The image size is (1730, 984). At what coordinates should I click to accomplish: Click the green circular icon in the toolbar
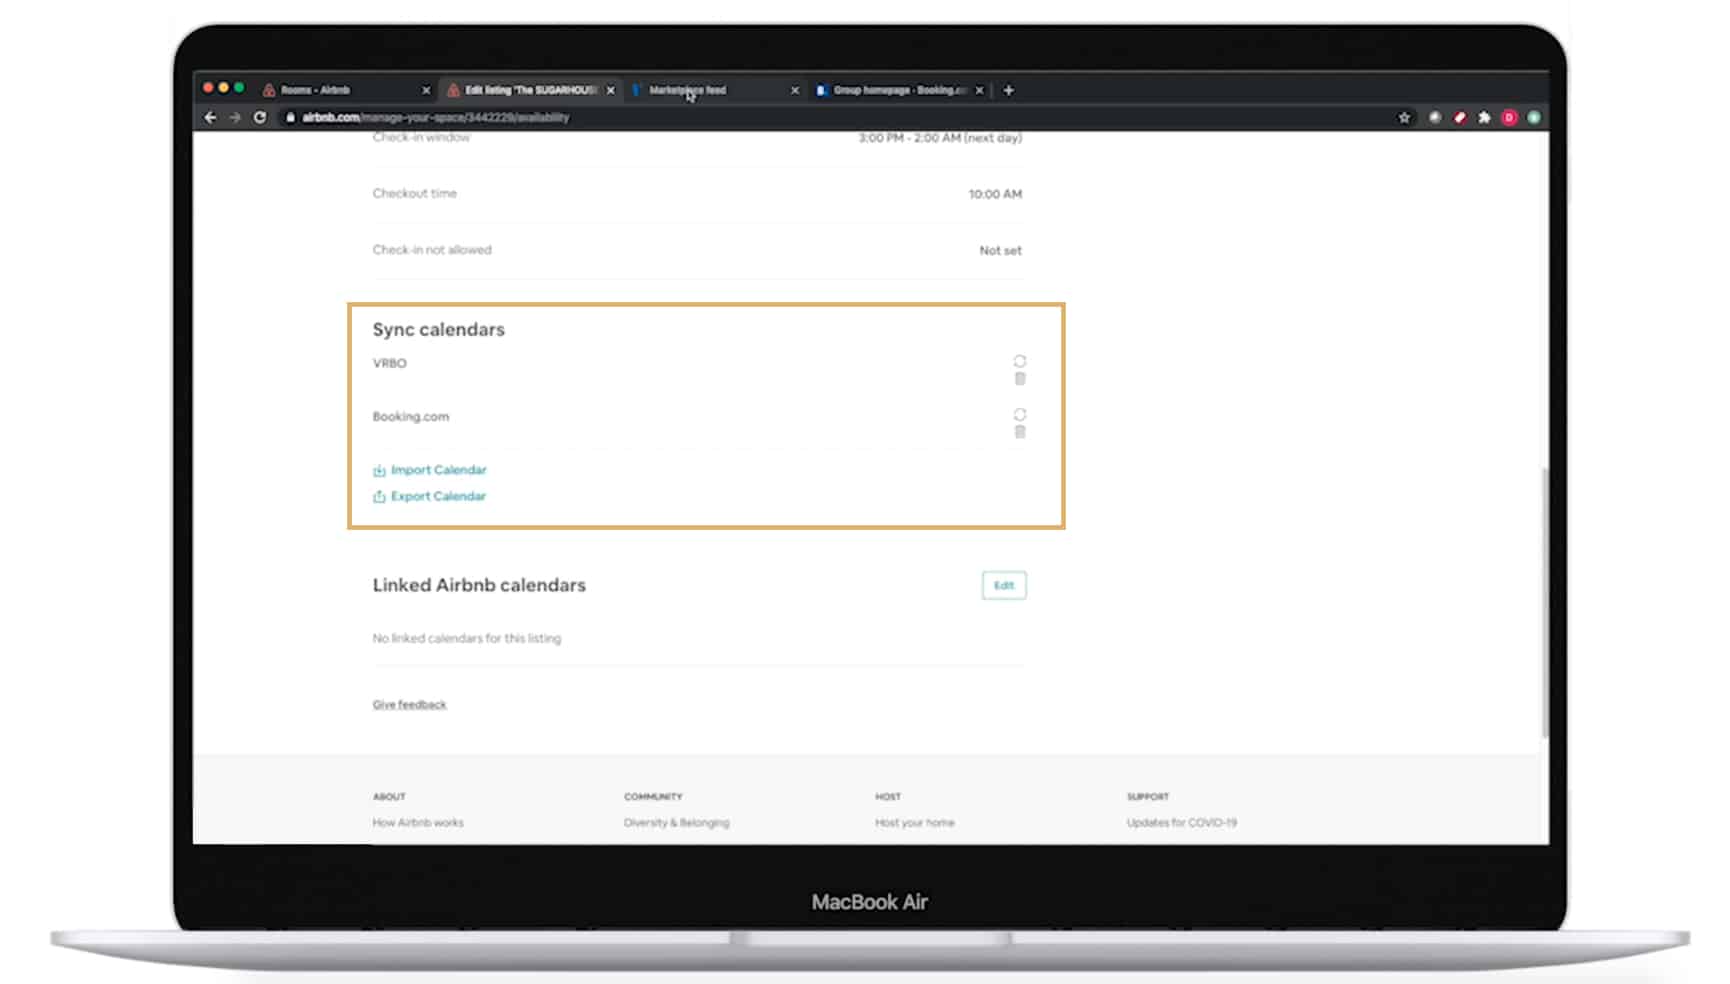point(1534,117)
